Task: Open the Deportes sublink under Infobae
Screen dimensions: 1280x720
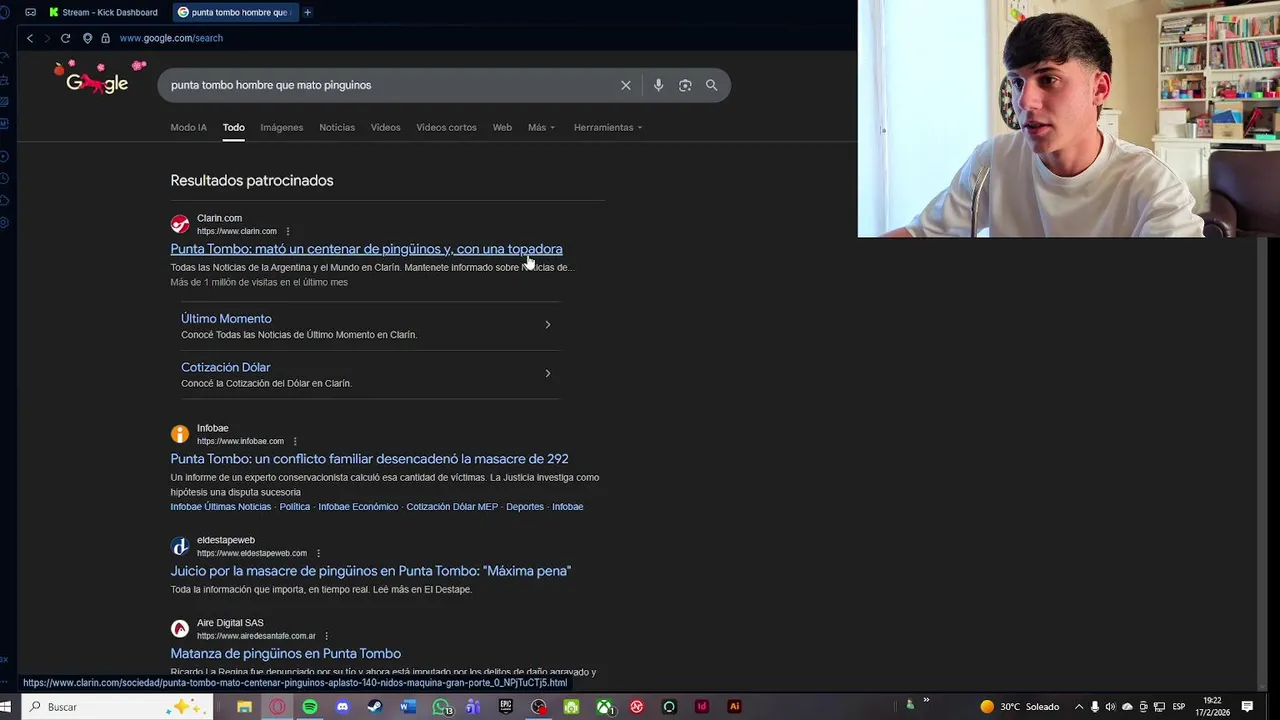Action: point(525,507)
